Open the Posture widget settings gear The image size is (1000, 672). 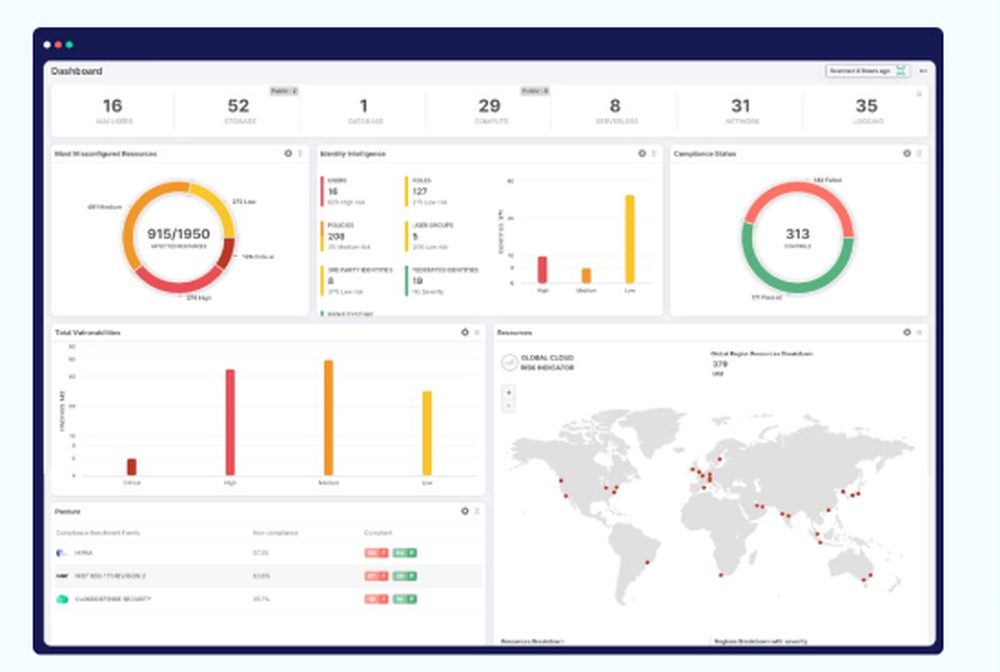point(466,510)
